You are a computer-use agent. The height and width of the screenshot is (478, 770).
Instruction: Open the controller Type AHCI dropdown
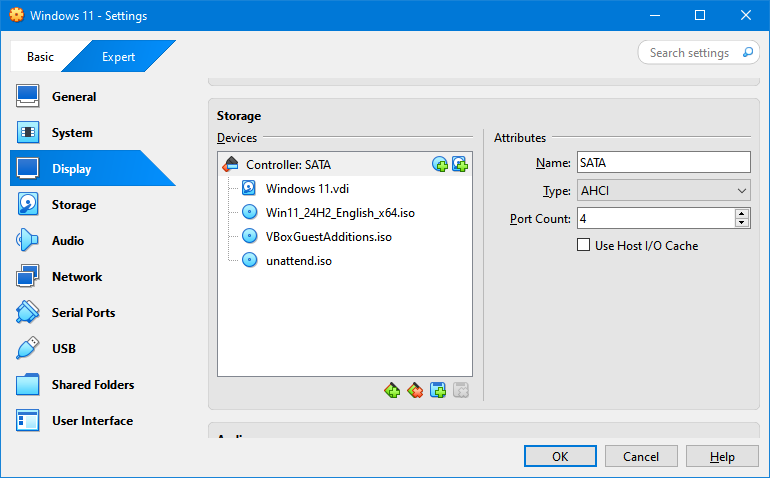point(663,191)
